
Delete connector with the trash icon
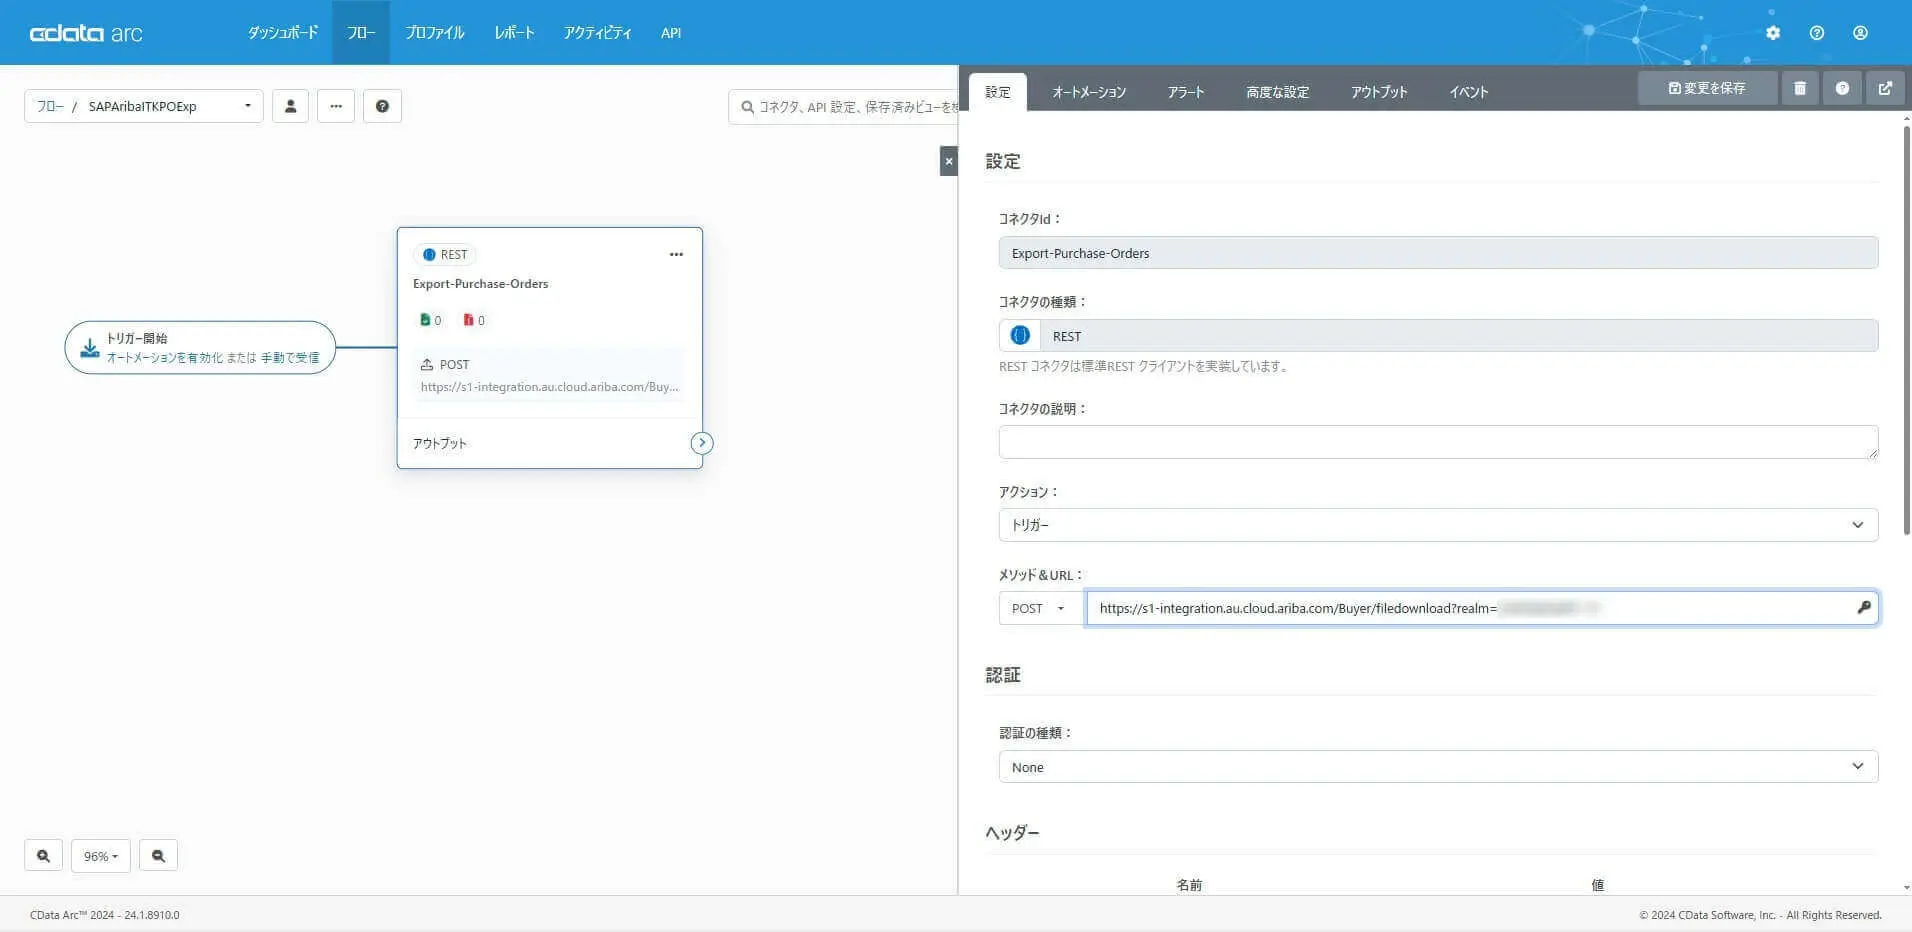coord(1800,88)
